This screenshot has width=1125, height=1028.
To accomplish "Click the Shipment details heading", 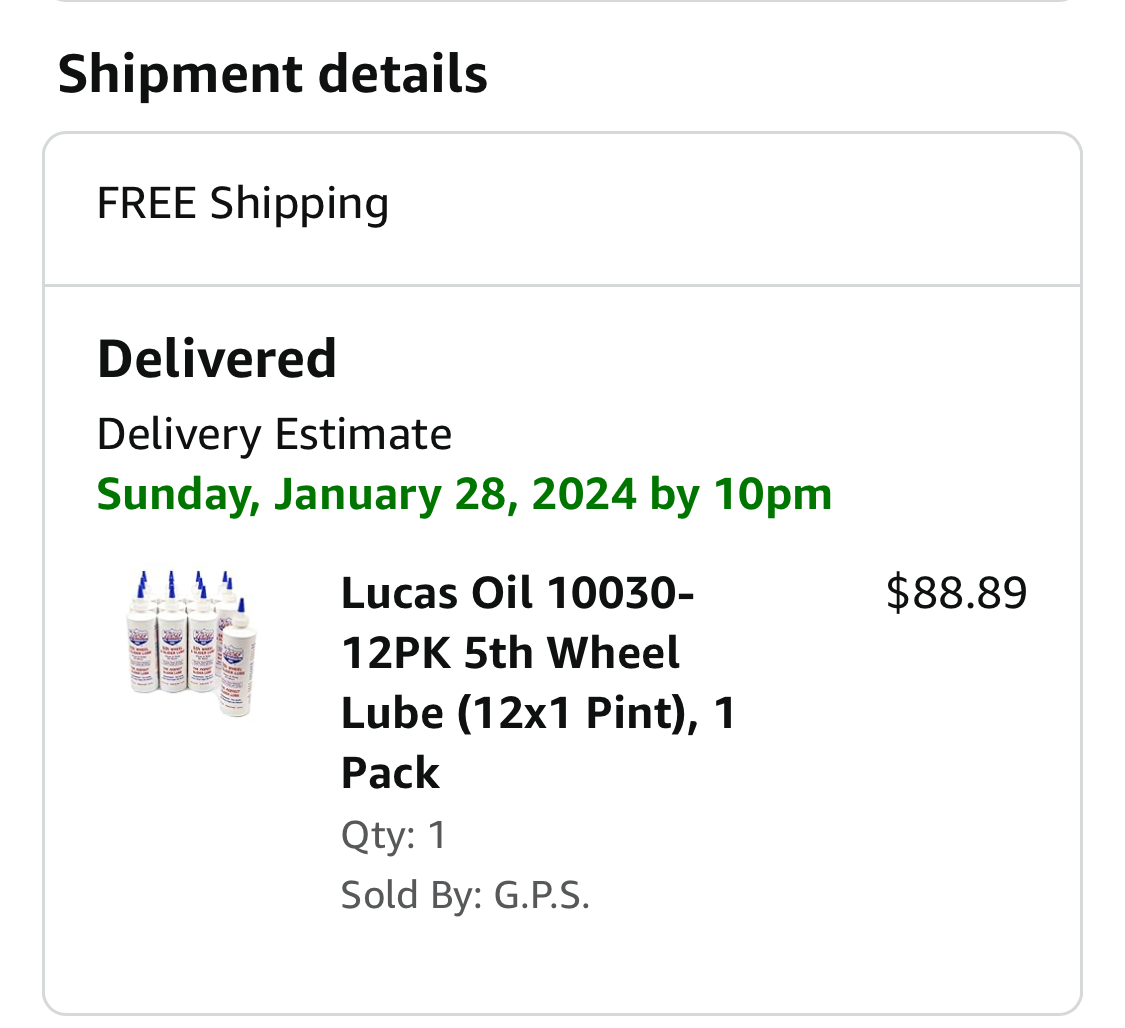I will click(x=272, y=74).
